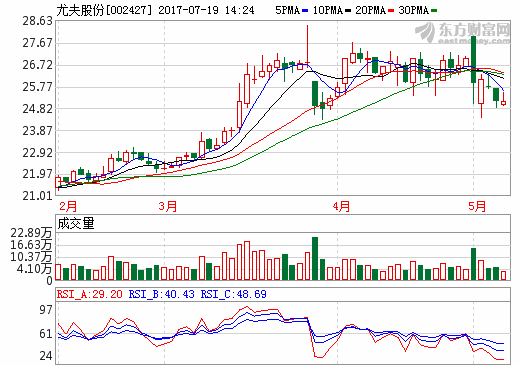Viewport: 520px width, 365px height.
Task: Click the RSI_C:48.69 indicator value
Action: coord(234,294)
